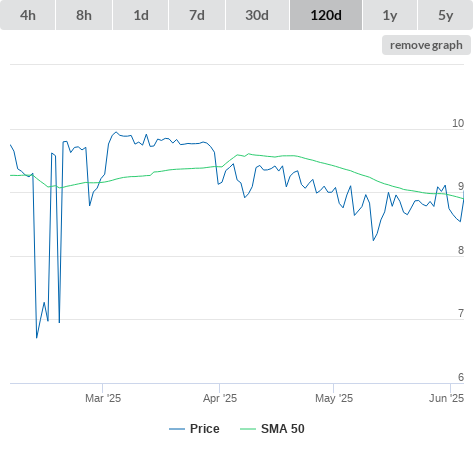Switch to the 1d time range

[141, 15]
